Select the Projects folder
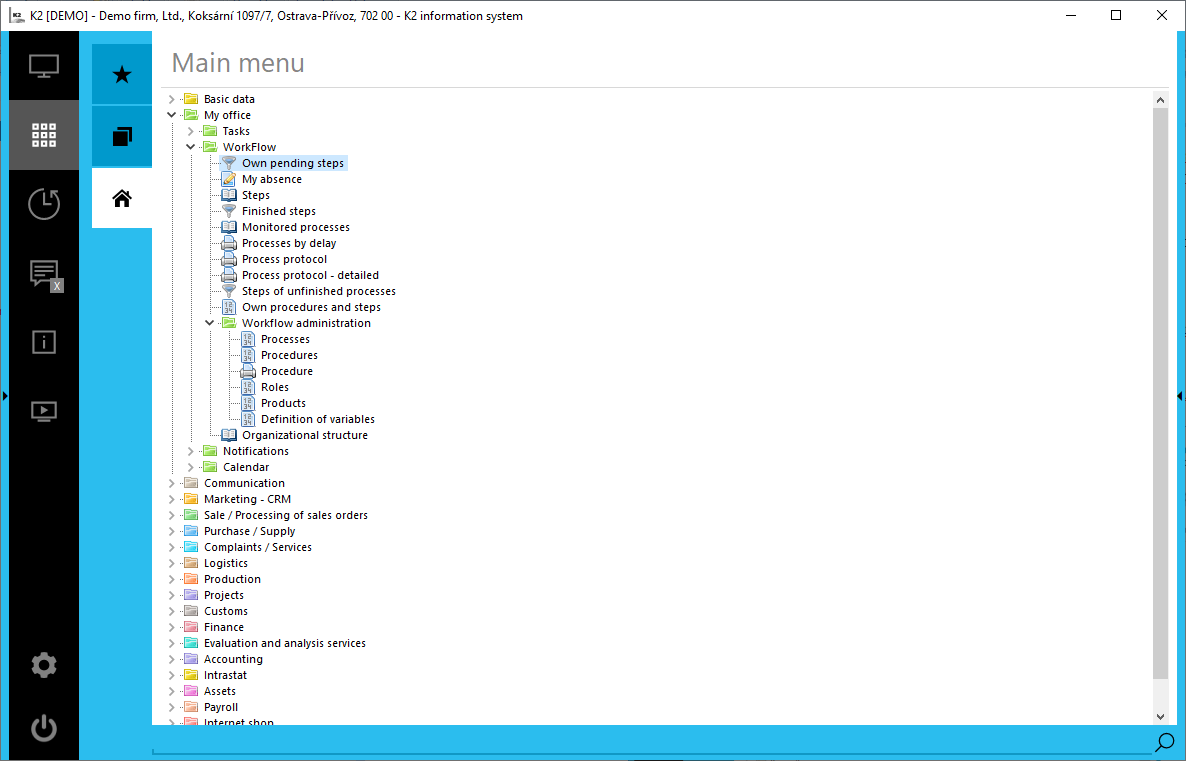The image size is (1186, 761). point(224,595)
